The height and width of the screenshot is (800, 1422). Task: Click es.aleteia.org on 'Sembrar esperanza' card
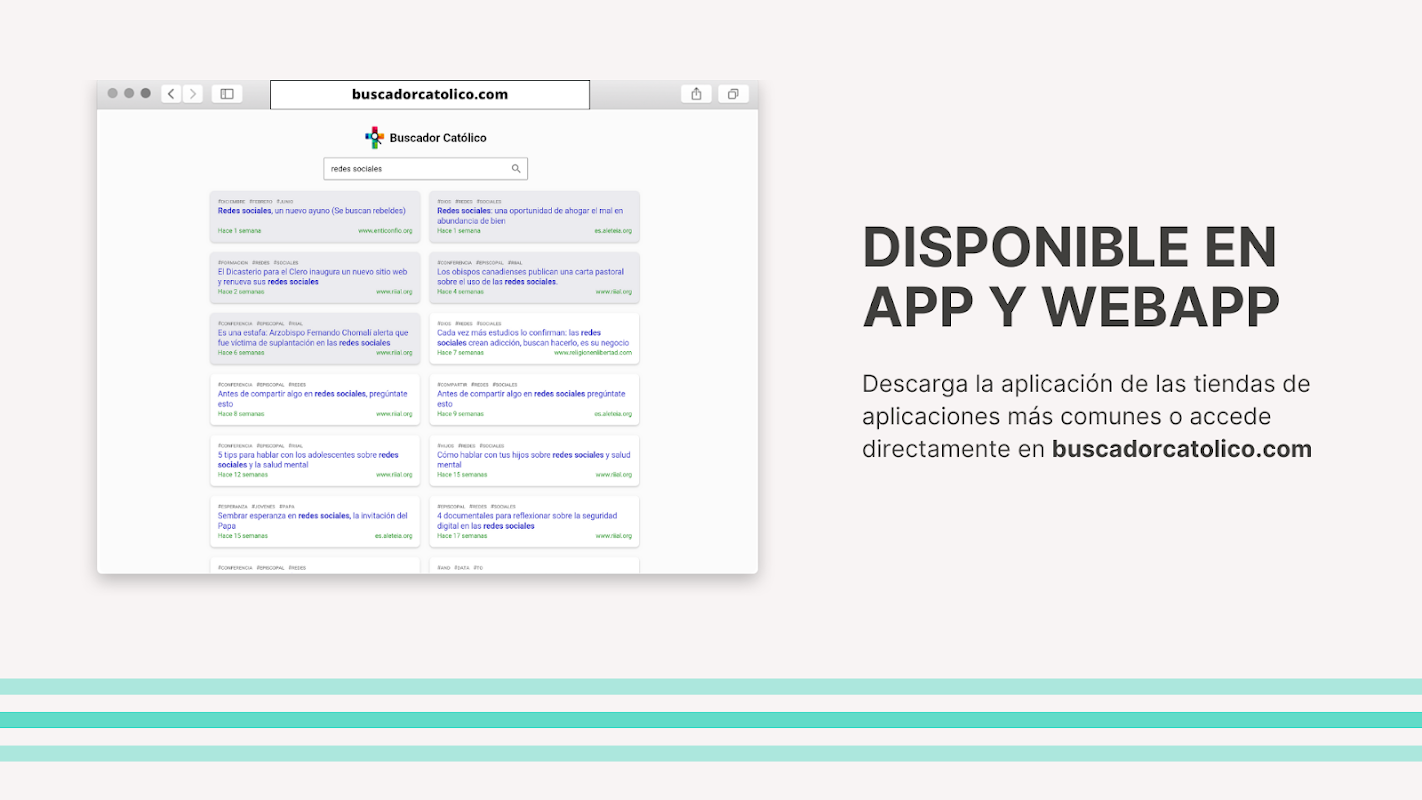(x=393, y=535)
